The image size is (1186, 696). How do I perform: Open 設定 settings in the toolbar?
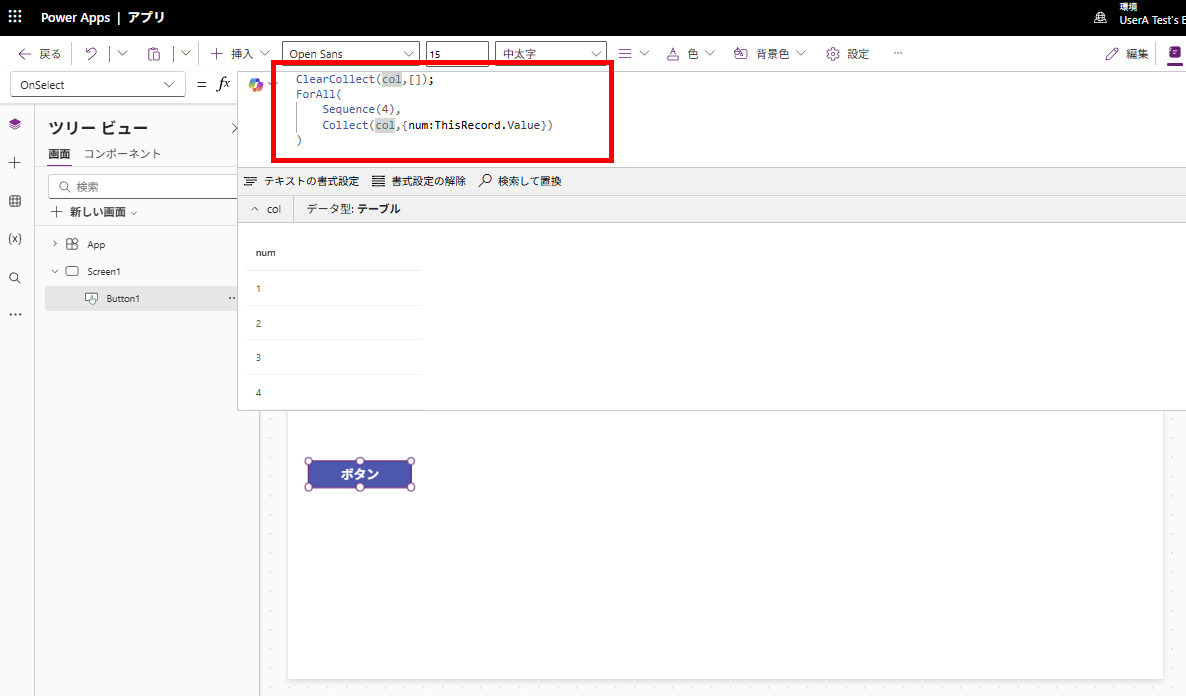click(848, 53)
